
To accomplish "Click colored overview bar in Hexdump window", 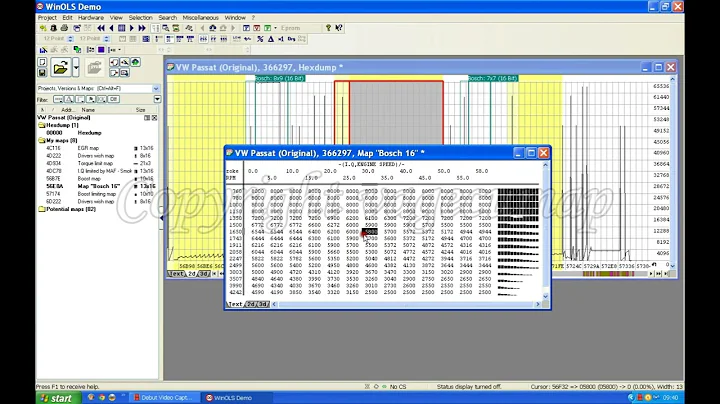I will click(x=608, y=274).
